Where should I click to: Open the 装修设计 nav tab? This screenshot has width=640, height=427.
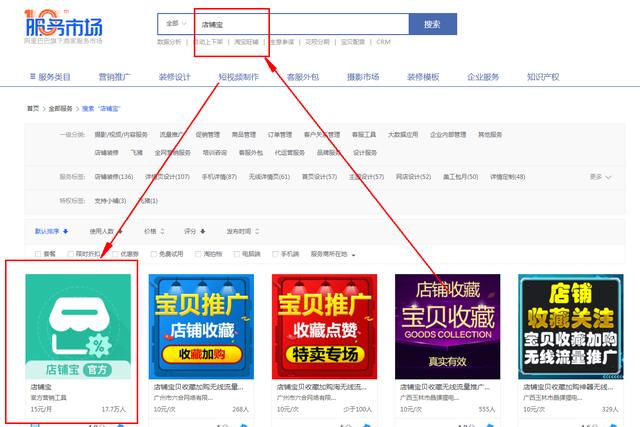(174, 77)
